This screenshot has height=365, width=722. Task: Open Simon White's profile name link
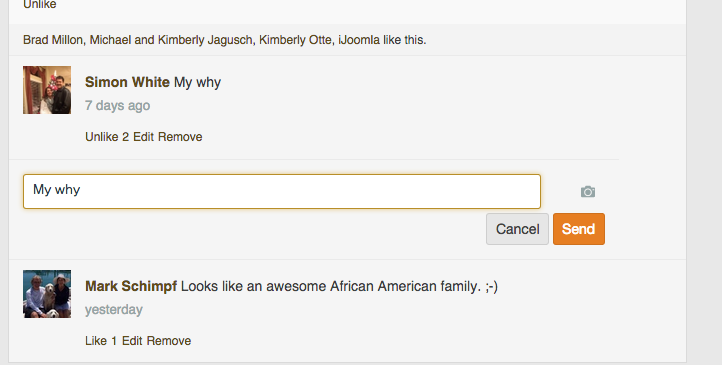(127, 82)
